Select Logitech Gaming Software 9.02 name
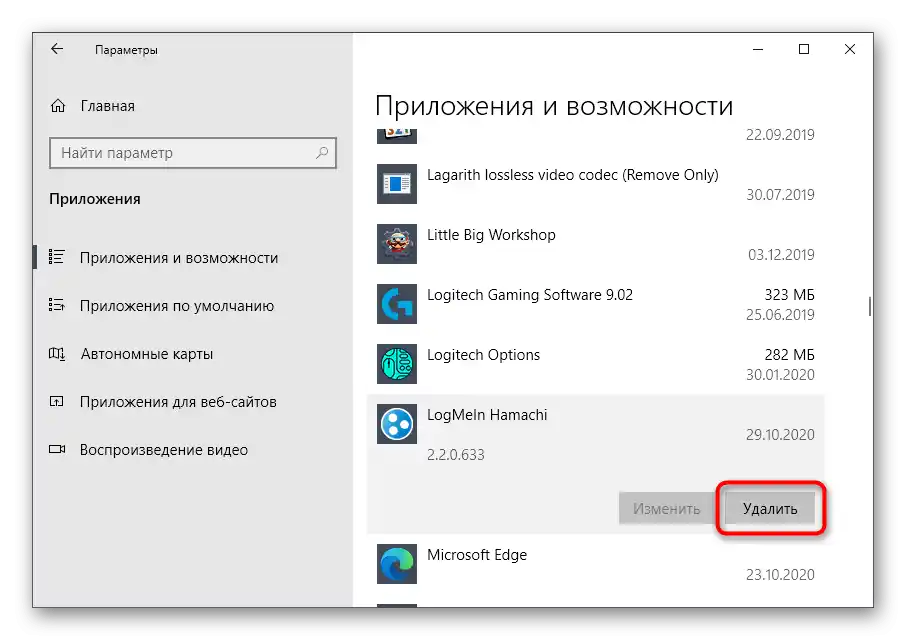906x640 pixels. tap(530, 295)
